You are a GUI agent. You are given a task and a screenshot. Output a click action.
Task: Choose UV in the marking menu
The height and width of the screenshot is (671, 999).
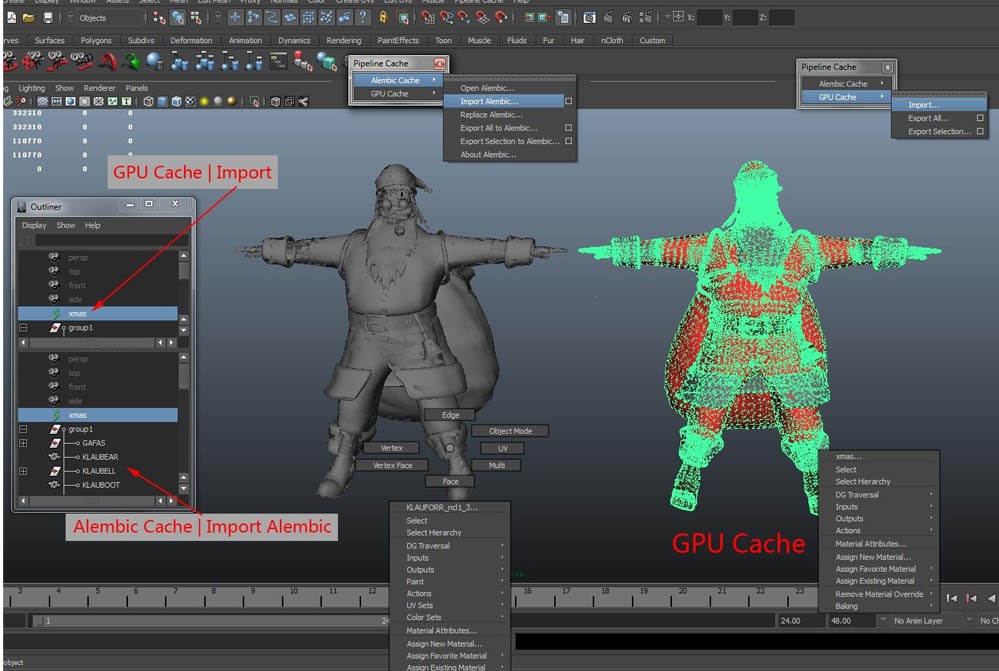(503, 448)
